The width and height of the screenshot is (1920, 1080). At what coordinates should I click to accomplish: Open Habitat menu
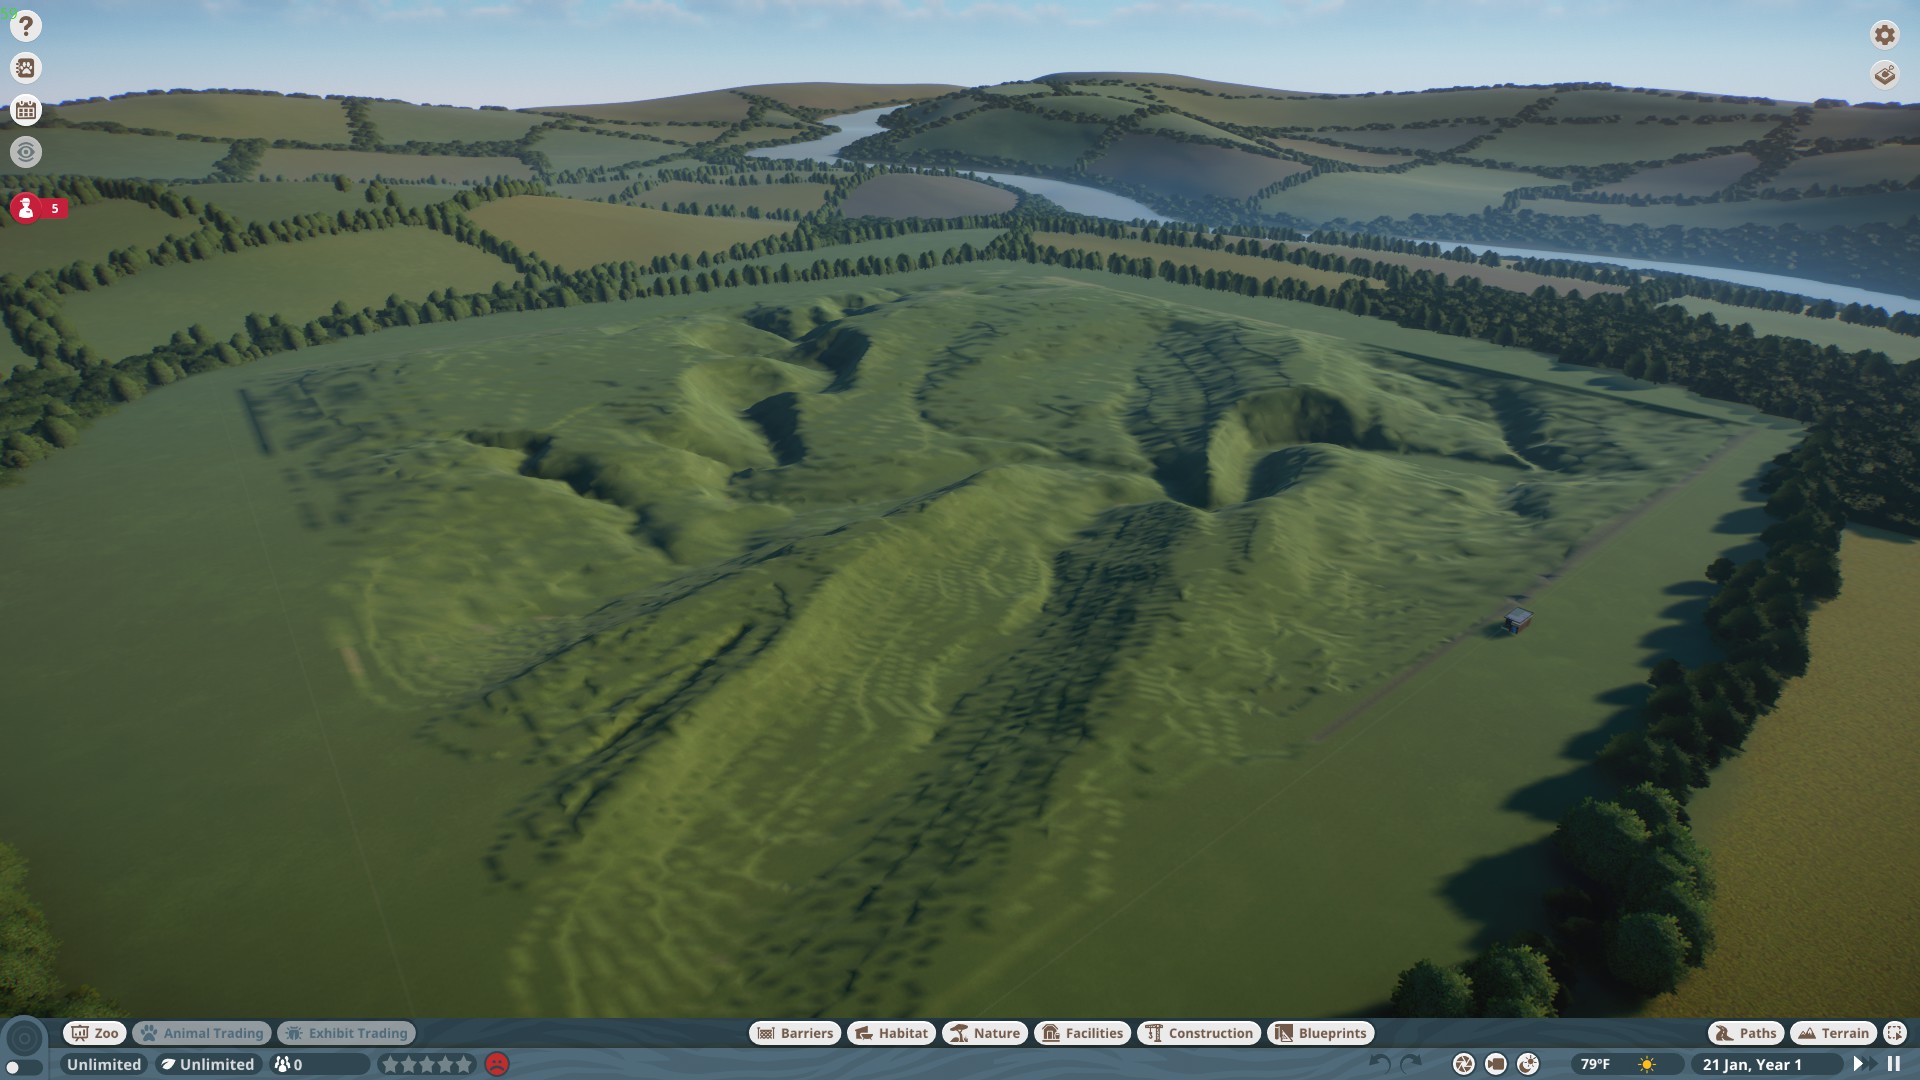(x=891, y=1033)
